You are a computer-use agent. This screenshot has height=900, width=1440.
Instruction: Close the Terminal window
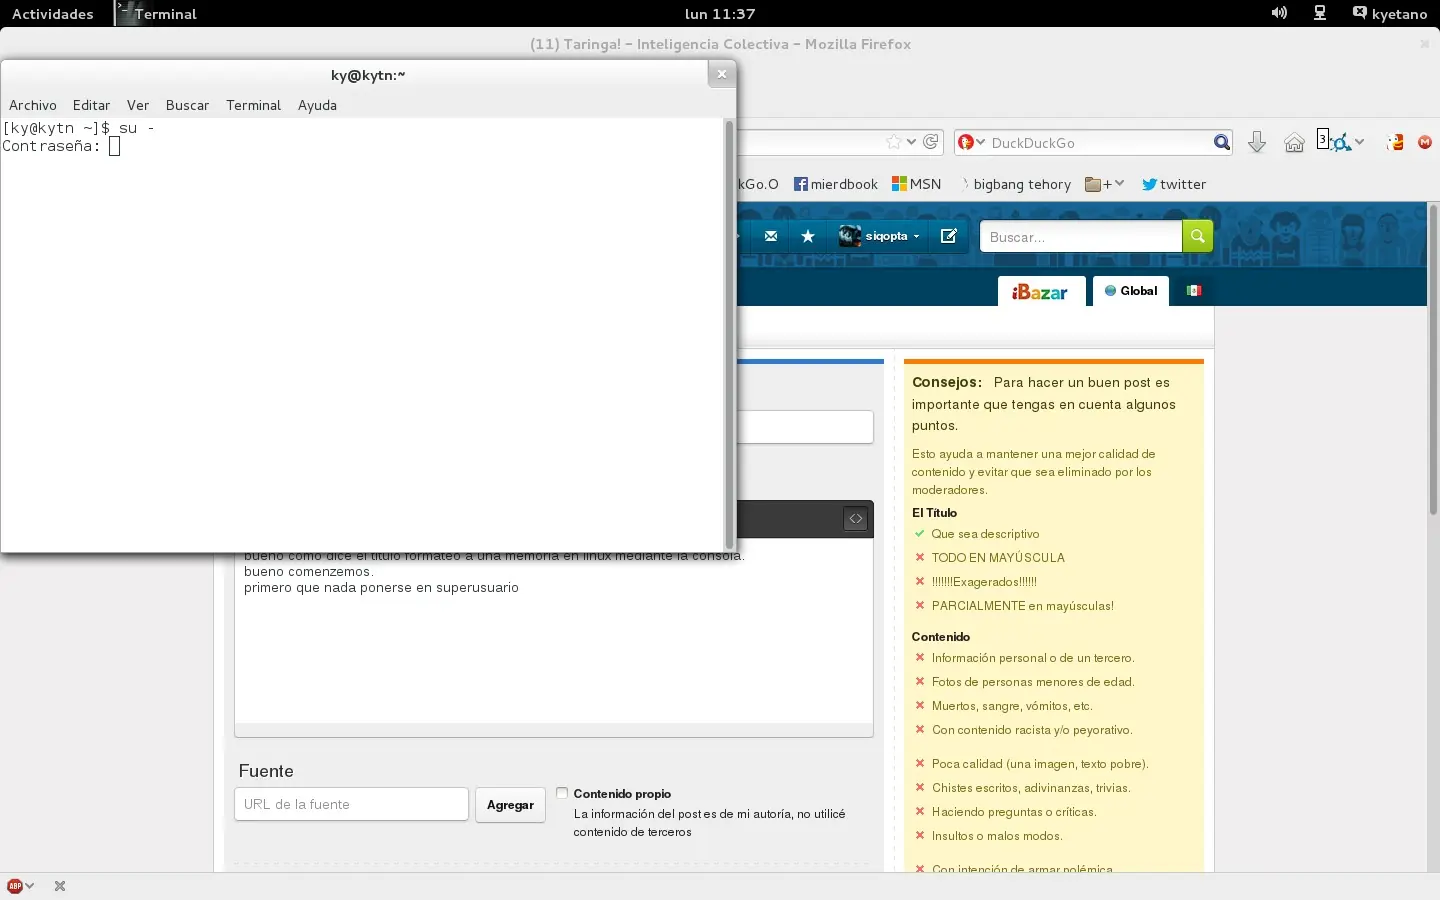pyautogui.click(x=722, y=74)
